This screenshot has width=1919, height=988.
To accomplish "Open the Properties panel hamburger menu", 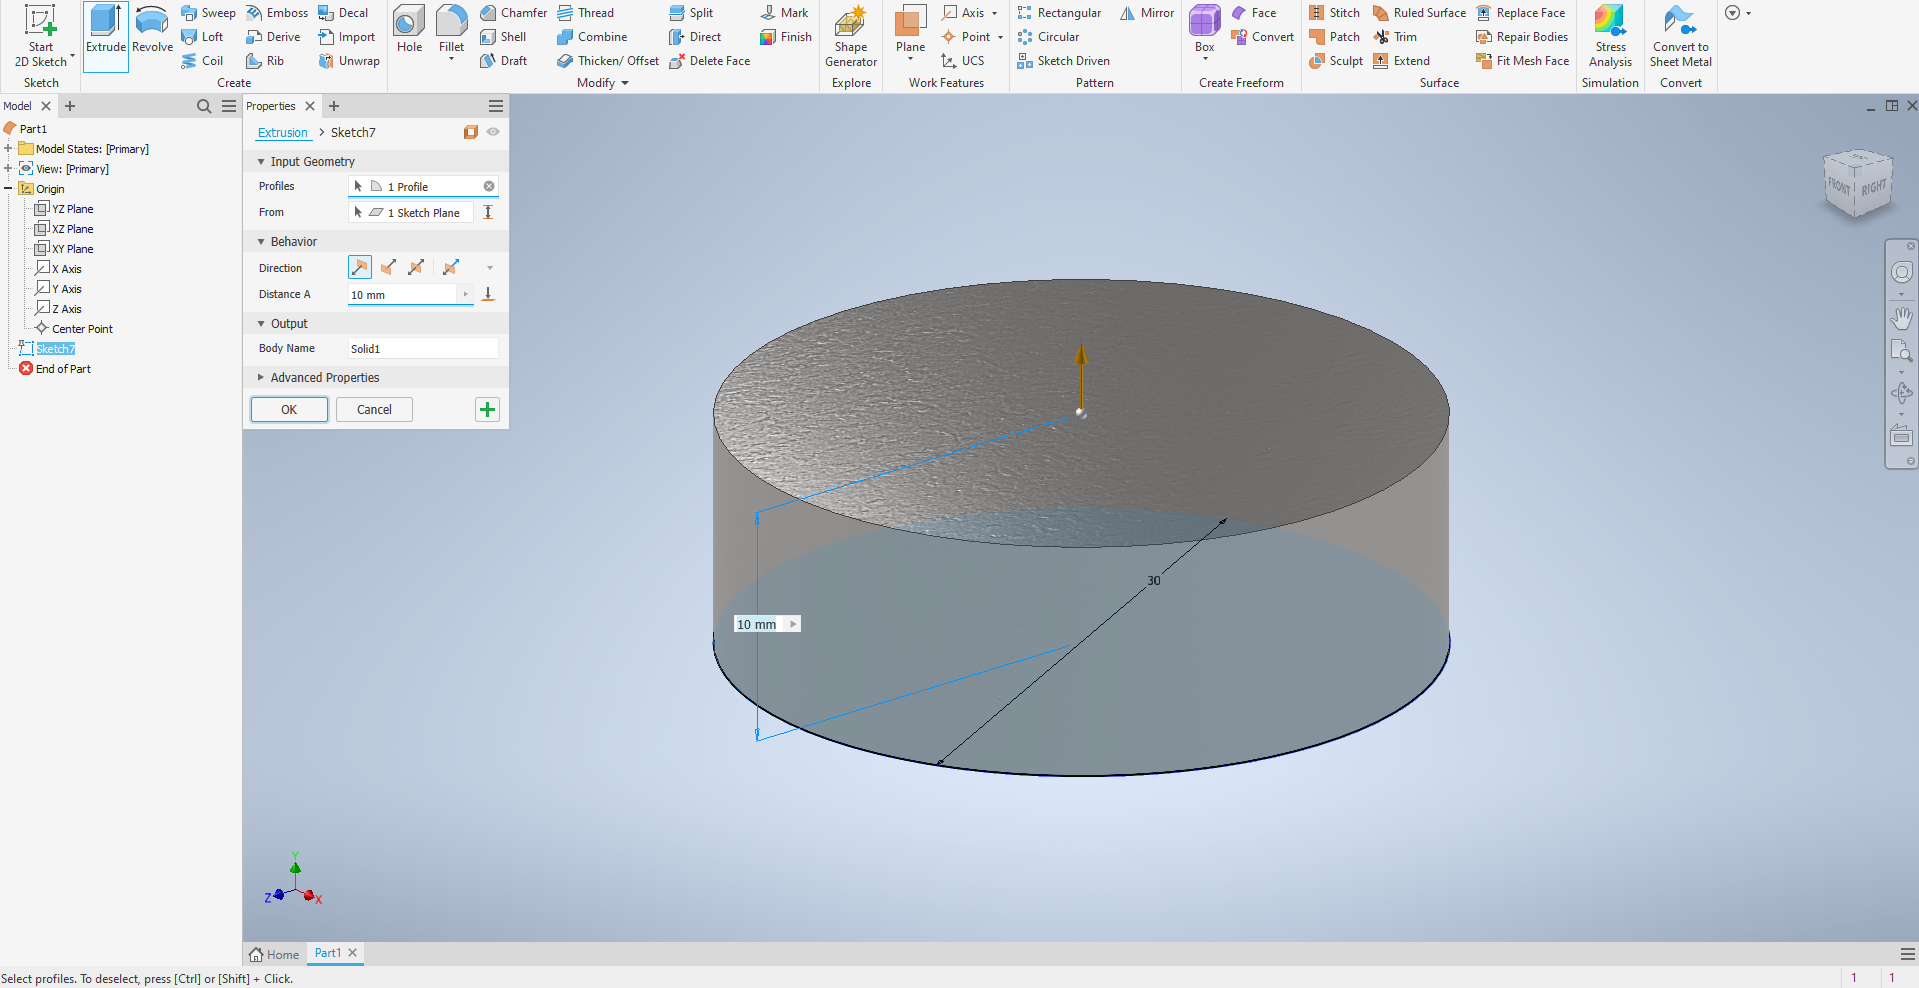I will pos(496,106).
